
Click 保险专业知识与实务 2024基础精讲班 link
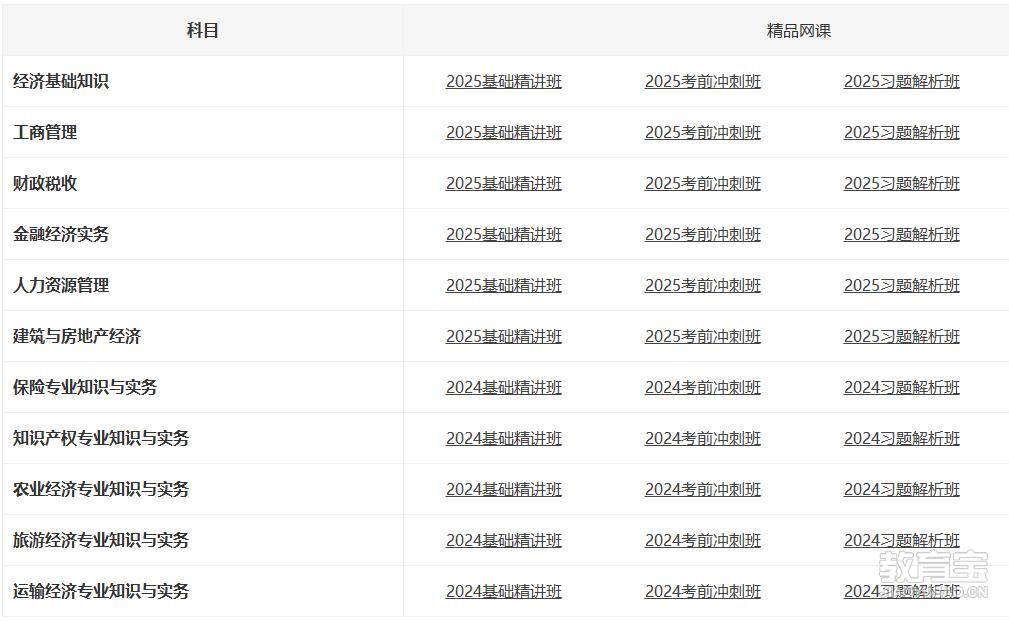coord(503,388)
